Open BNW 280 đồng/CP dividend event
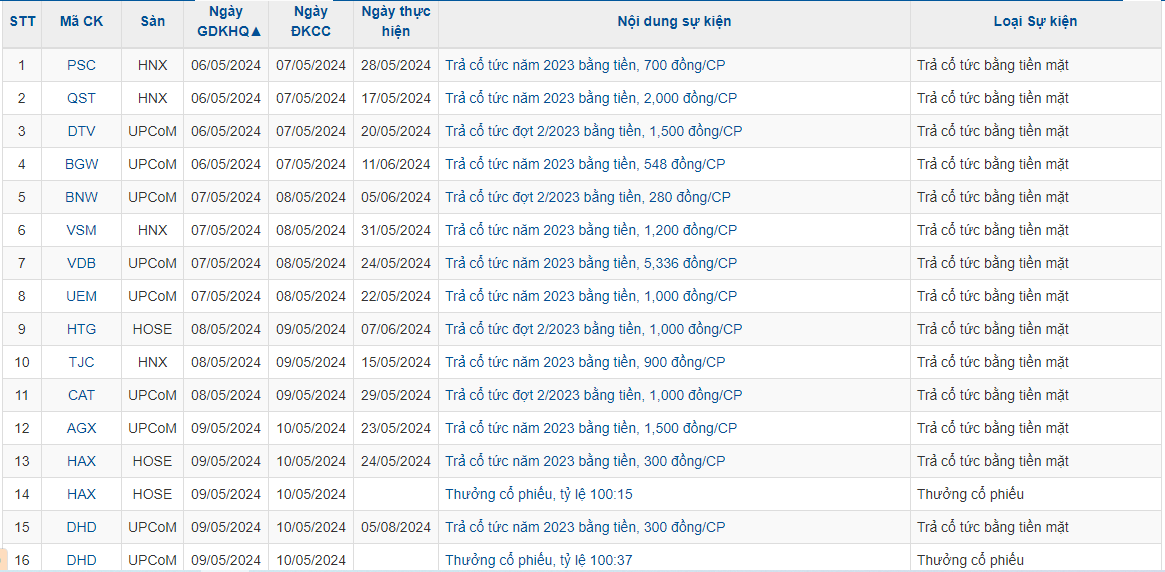The height and width of the screenshot is (572, 1165). pyautogui.click(x=588, y=198)
